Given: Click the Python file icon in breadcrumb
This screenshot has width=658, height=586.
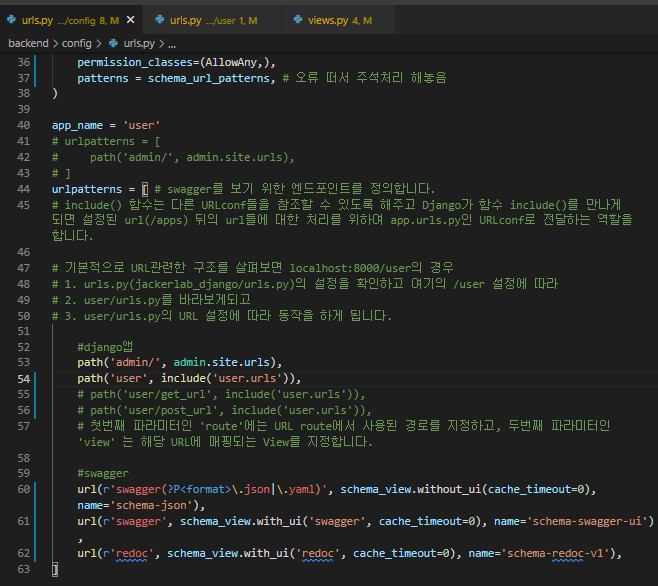Looking at the screenshot, I should pyautogui.click(x=113, y=43).
